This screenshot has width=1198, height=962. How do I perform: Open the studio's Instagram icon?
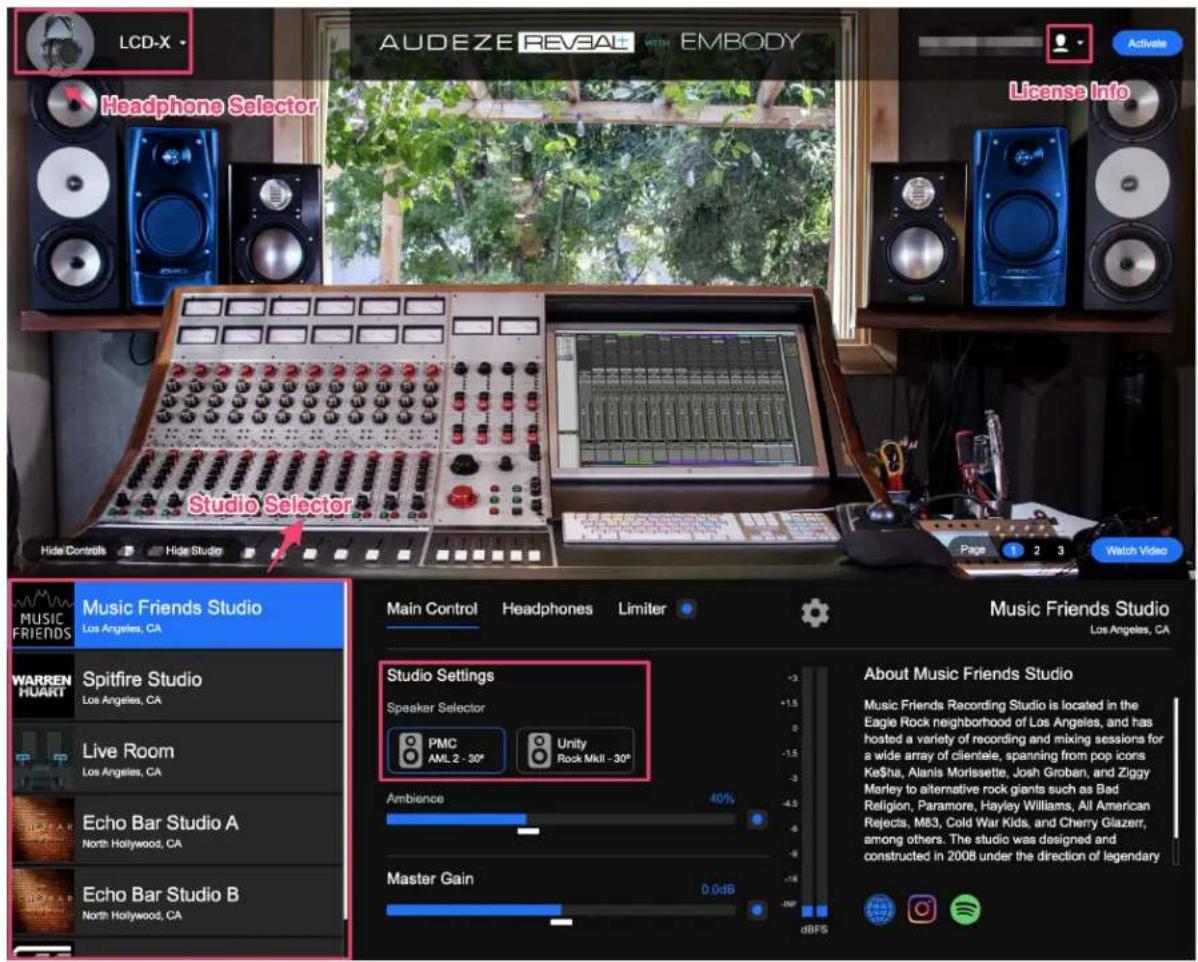click(922, 909)
